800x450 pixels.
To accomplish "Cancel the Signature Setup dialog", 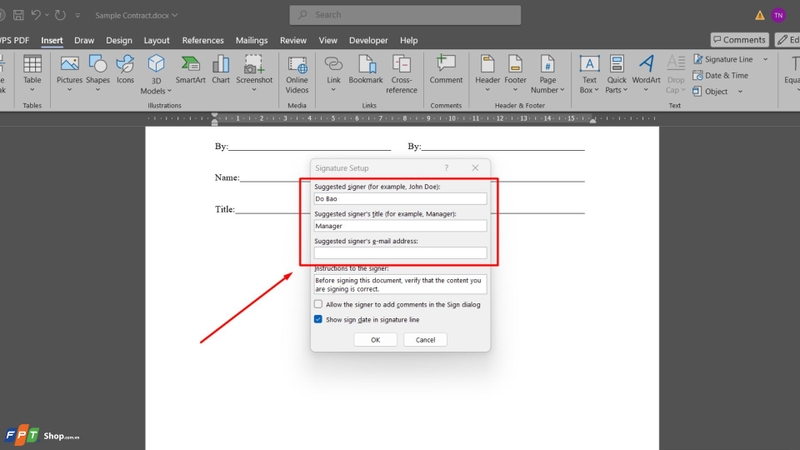I will tap(425, 340).
